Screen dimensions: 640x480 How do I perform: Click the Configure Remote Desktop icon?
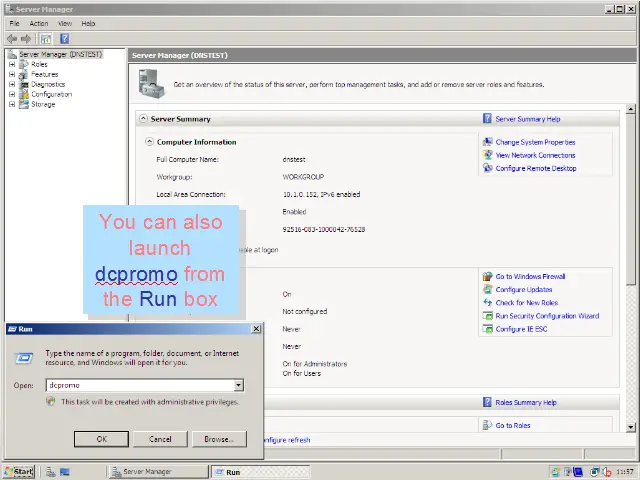point(487,168)
